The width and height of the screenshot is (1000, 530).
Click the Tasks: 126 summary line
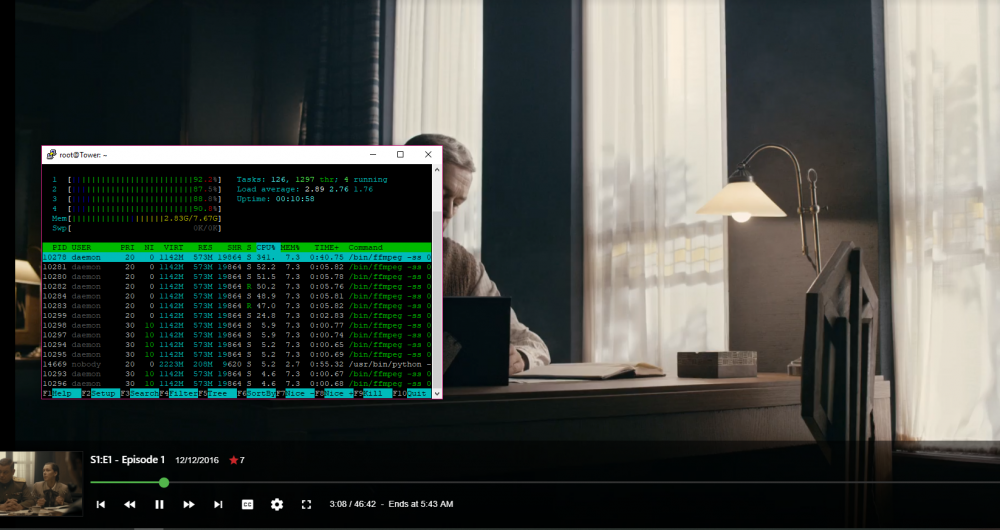[x=312, y=180]
